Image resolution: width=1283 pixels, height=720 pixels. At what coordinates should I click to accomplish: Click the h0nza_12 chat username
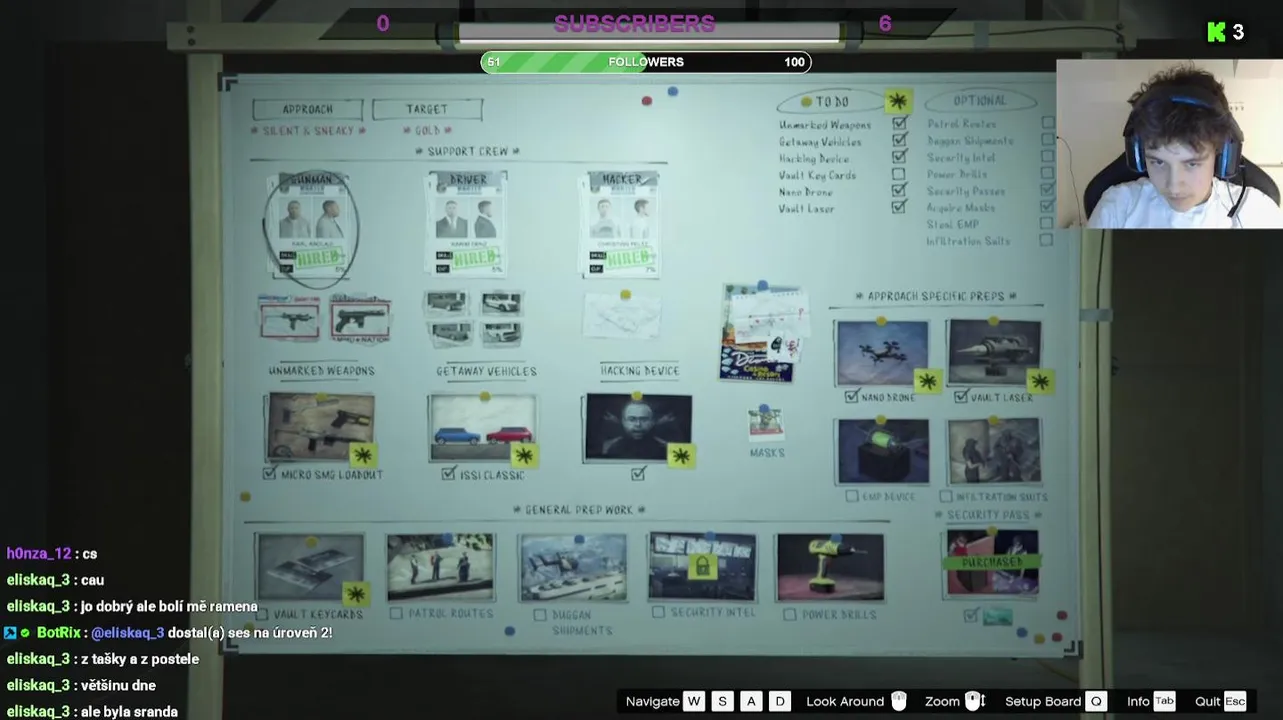(39, 554)
